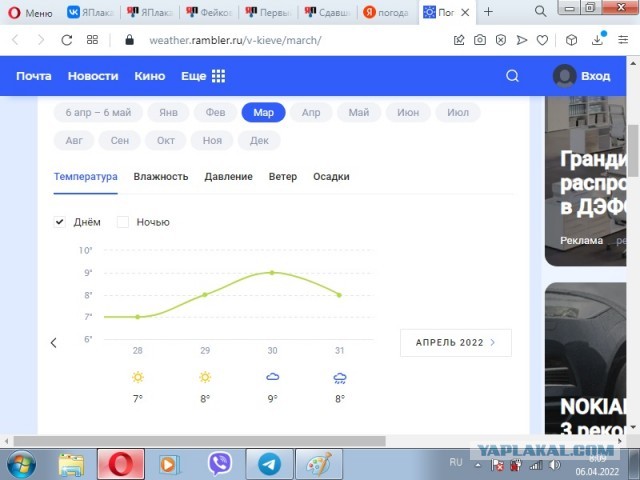The width and height of the screenshot is (640, 480).
Task: Select the Июн month chip
Action: tap(408, 112)
